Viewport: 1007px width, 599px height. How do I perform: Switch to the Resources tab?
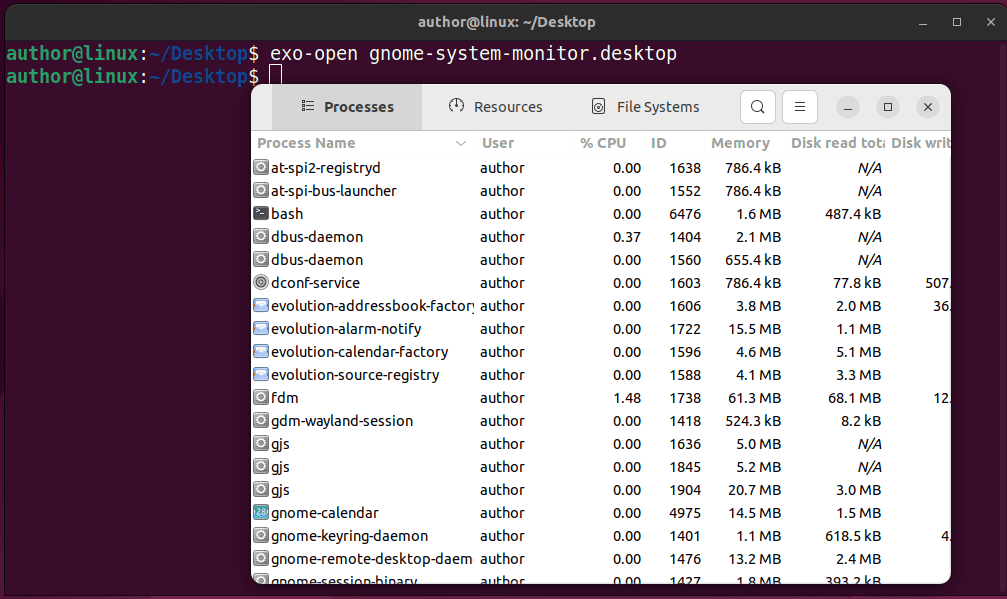click(495, 106)
